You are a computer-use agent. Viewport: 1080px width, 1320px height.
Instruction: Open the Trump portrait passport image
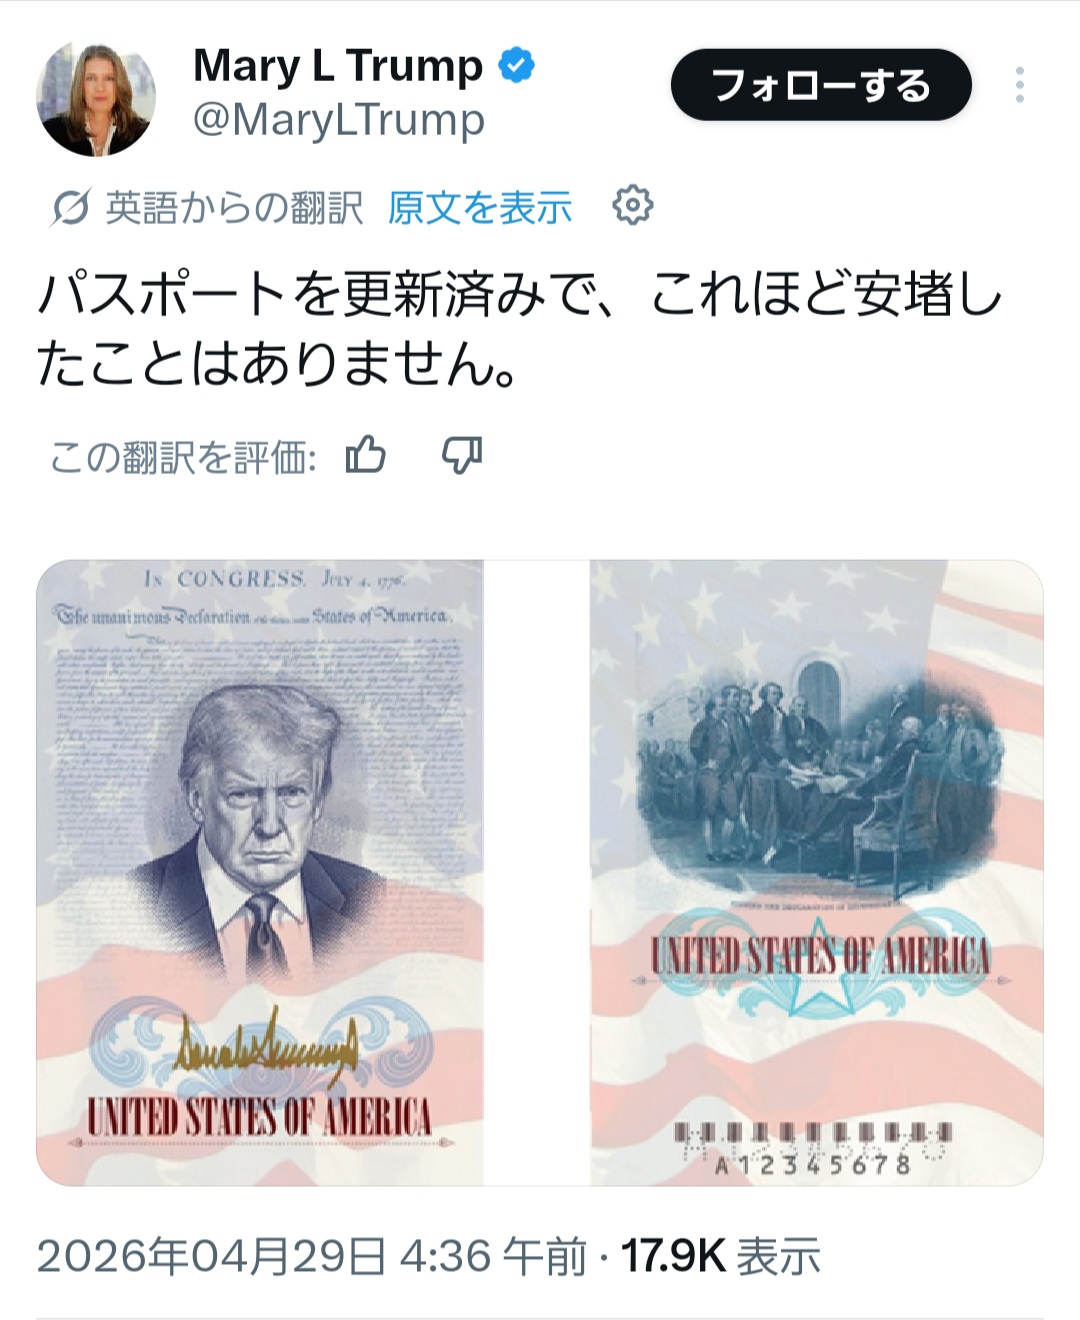260,873
